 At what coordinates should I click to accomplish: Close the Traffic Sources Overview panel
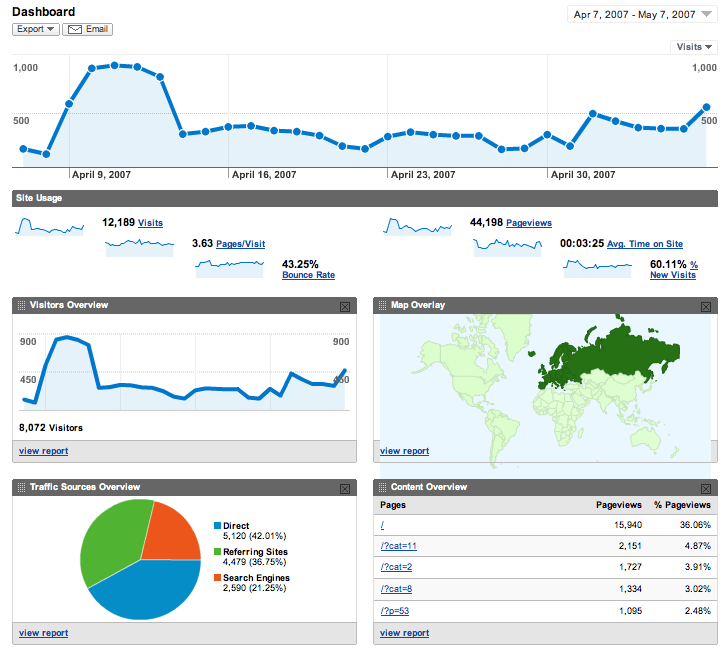point(345,488)
